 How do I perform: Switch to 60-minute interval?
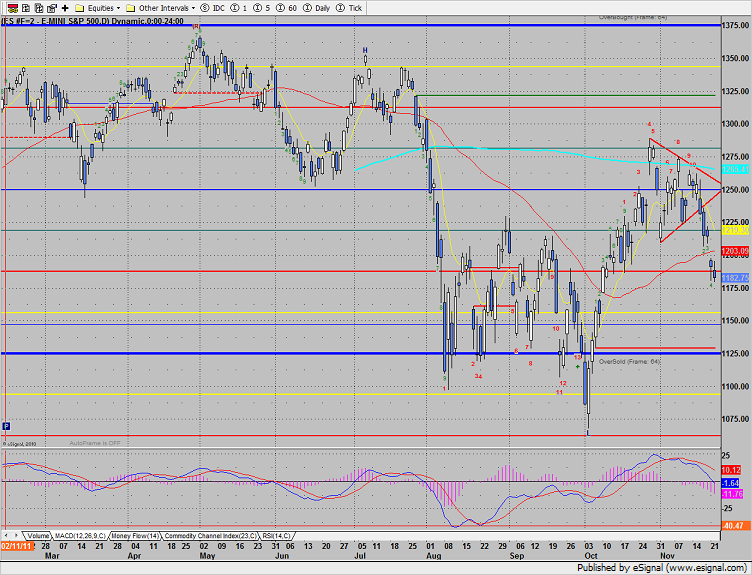tap(286, 8)
